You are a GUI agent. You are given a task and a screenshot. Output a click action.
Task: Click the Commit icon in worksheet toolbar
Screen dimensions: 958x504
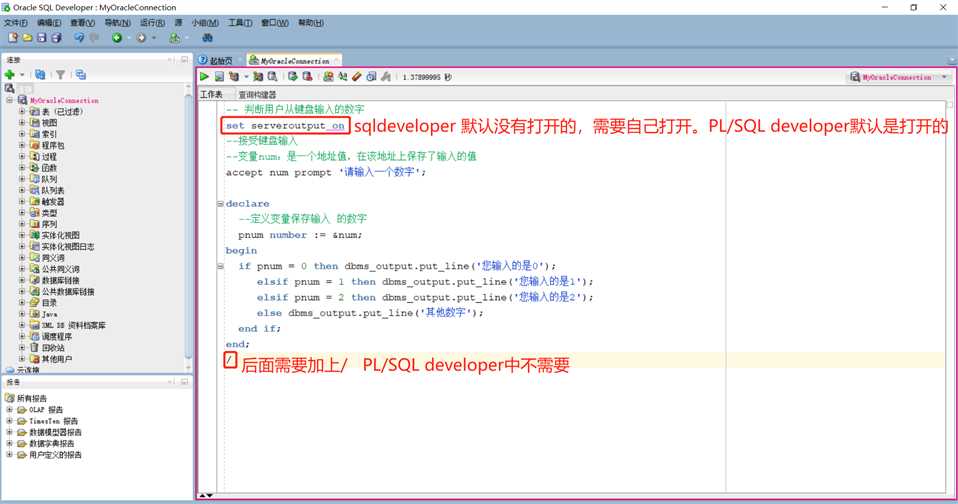click(293, 77)
